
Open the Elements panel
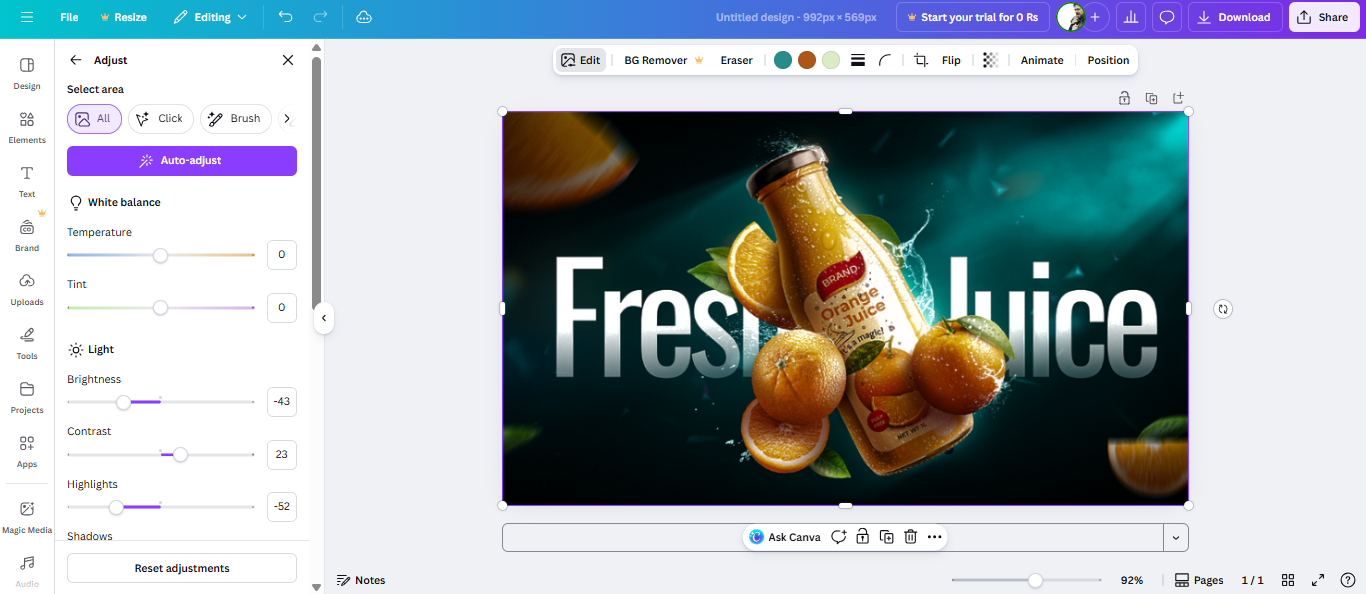click(26, 125)
